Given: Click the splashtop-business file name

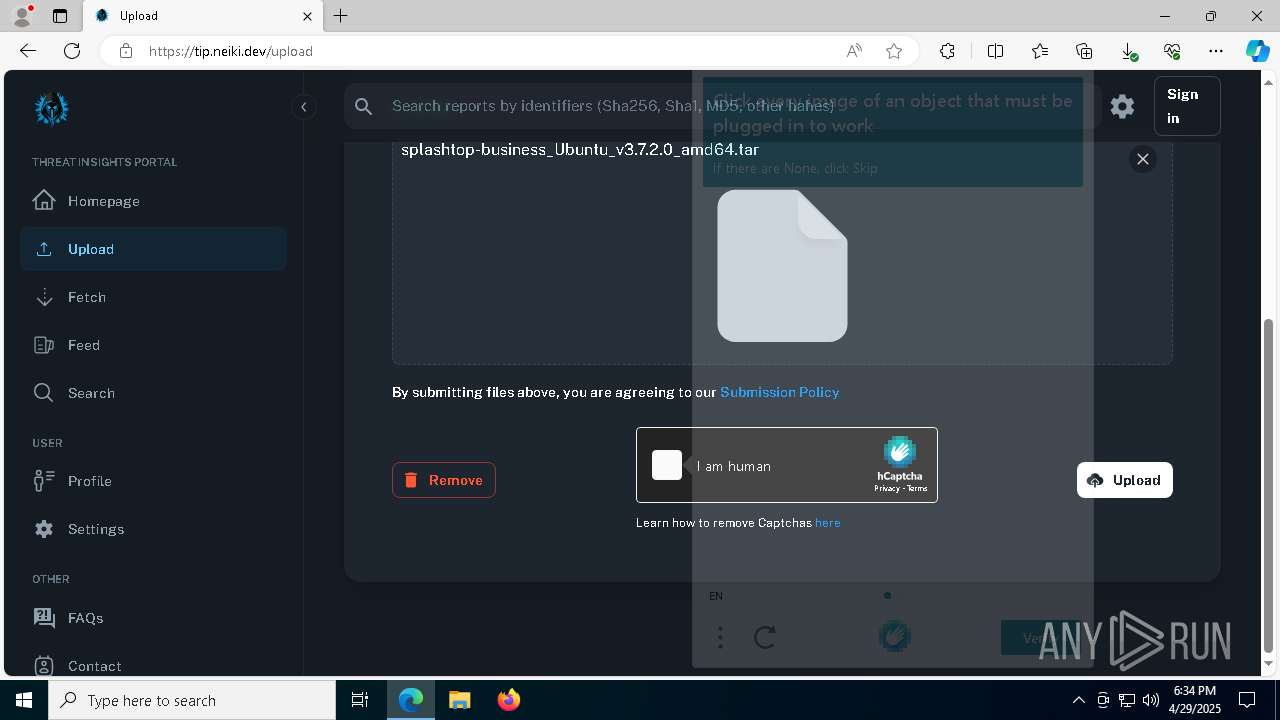Looking at the screenshot, I should pos(580,150).
